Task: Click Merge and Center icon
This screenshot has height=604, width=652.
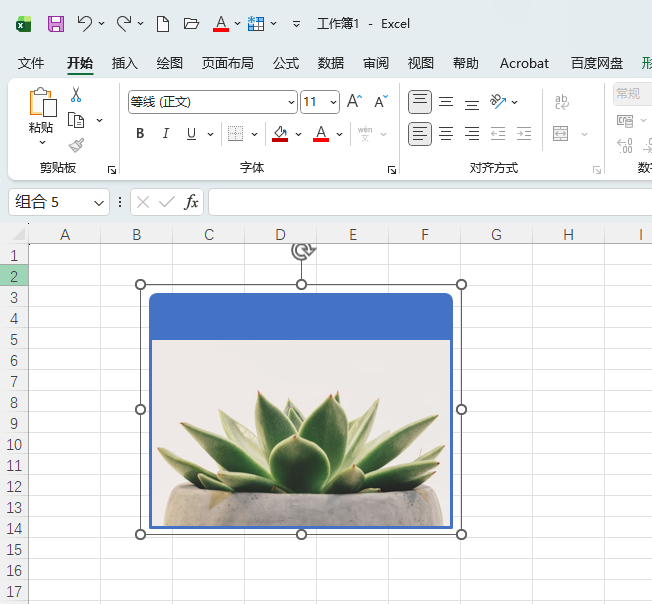Action: click(561, 134)
